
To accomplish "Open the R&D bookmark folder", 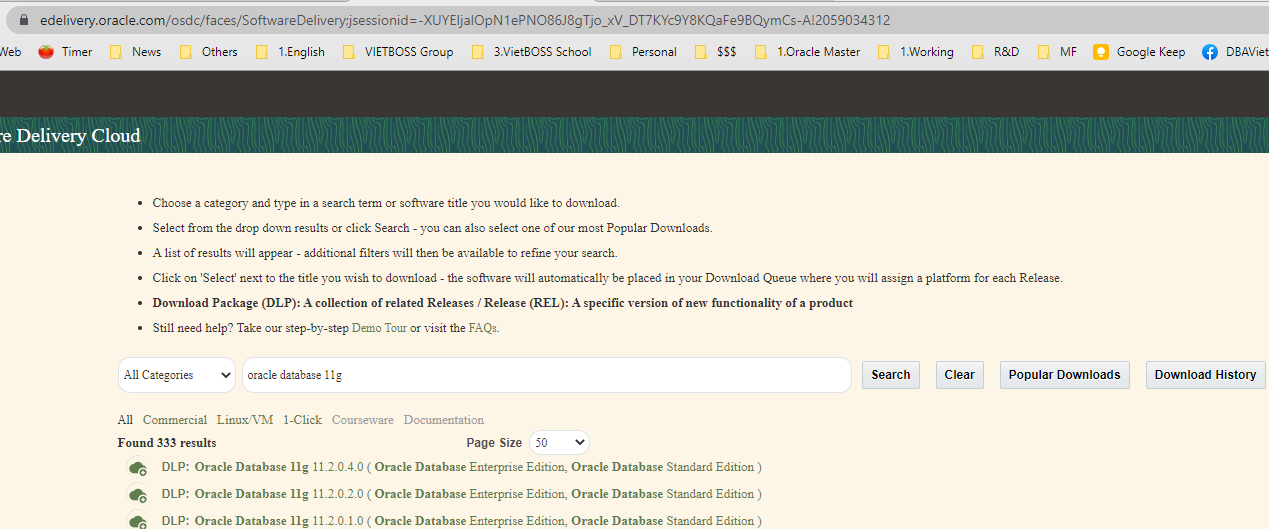I will 995,52.
